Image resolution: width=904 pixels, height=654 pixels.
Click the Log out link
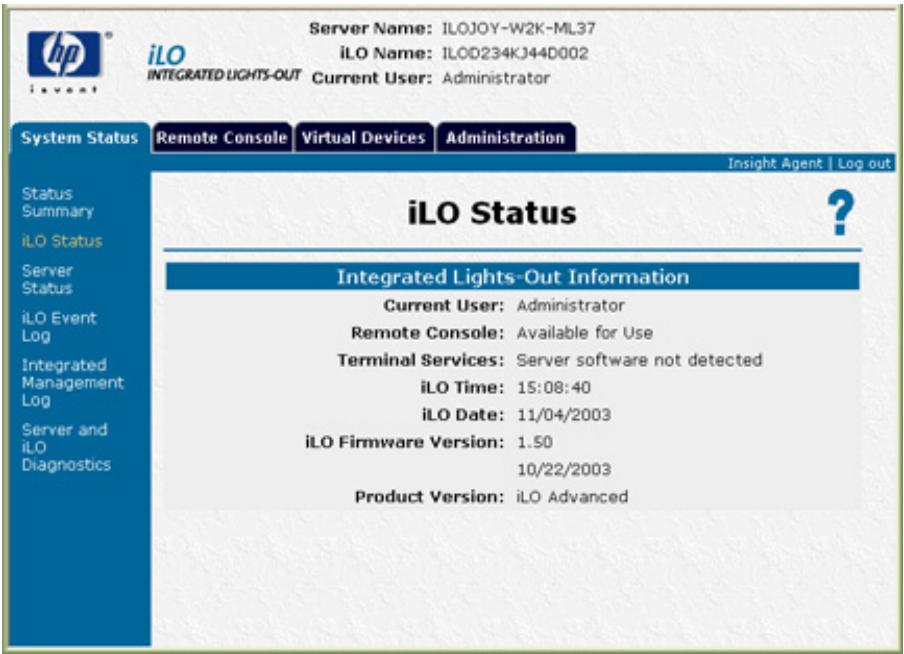click(864, 163)
